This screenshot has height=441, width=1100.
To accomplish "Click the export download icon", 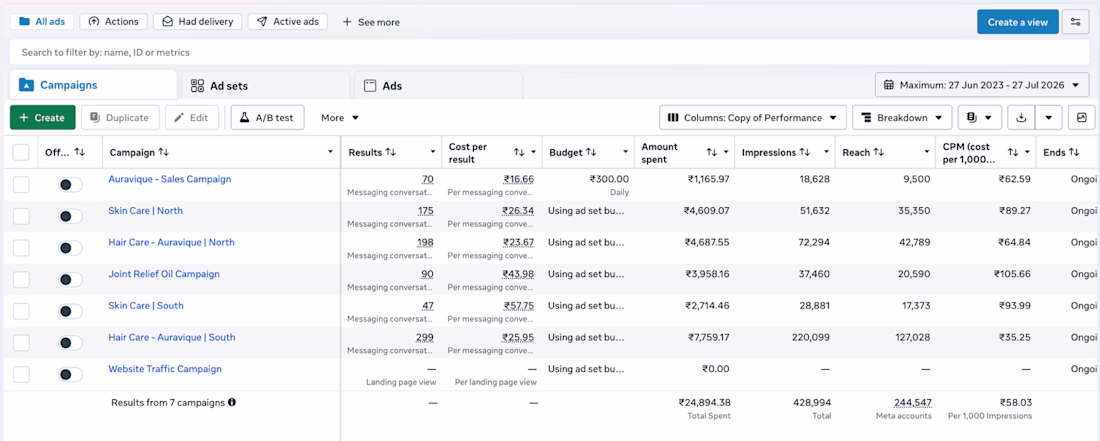I will [x=1021, y=118].
